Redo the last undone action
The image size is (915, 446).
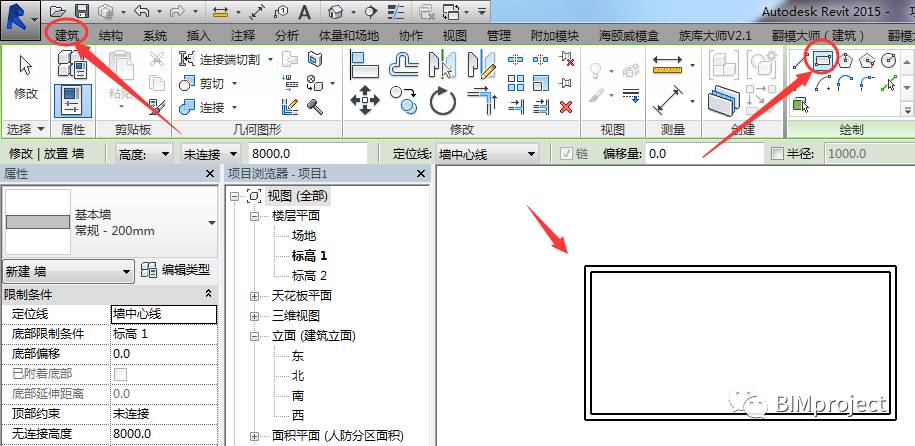pos(177,11)
